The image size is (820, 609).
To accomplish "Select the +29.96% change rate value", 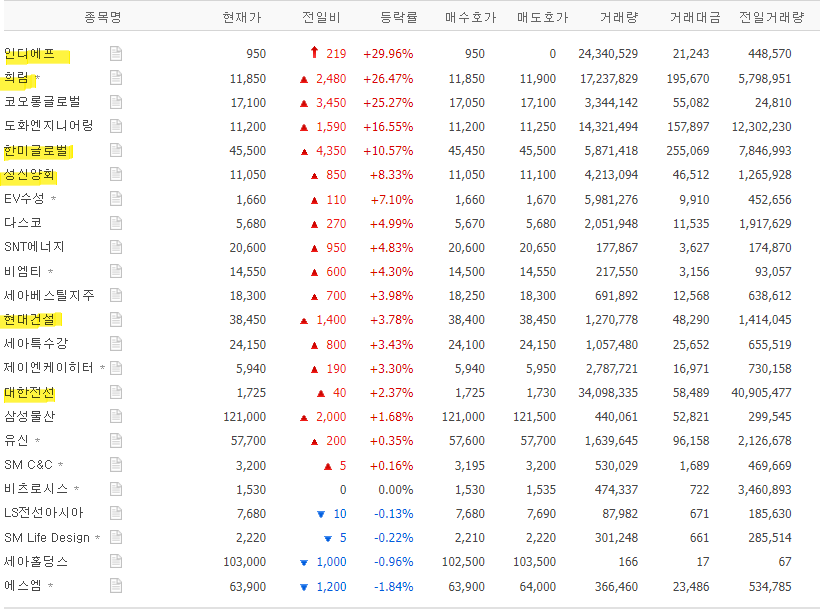I will tap(388, 54).
